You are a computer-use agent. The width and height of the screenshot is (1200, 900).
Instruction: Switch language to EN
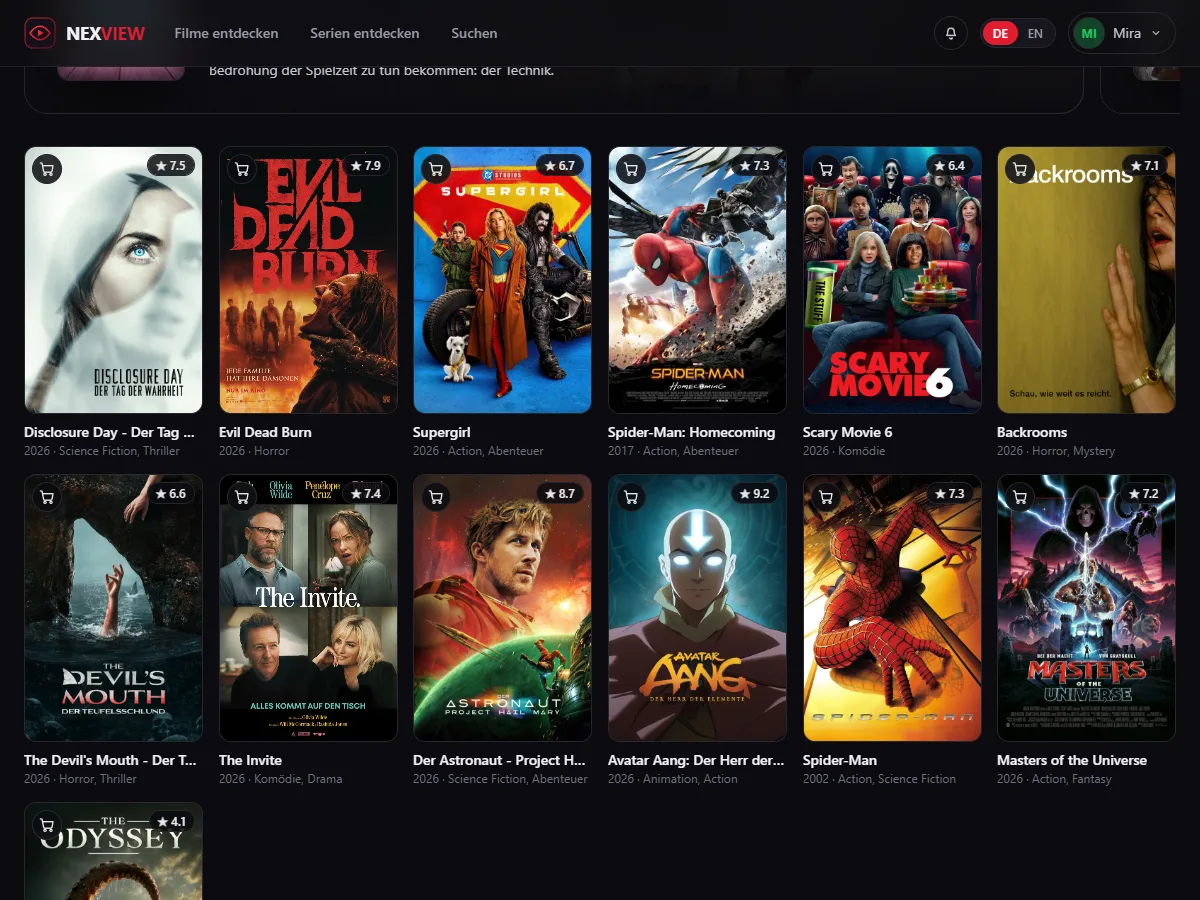coord(1035,33)
